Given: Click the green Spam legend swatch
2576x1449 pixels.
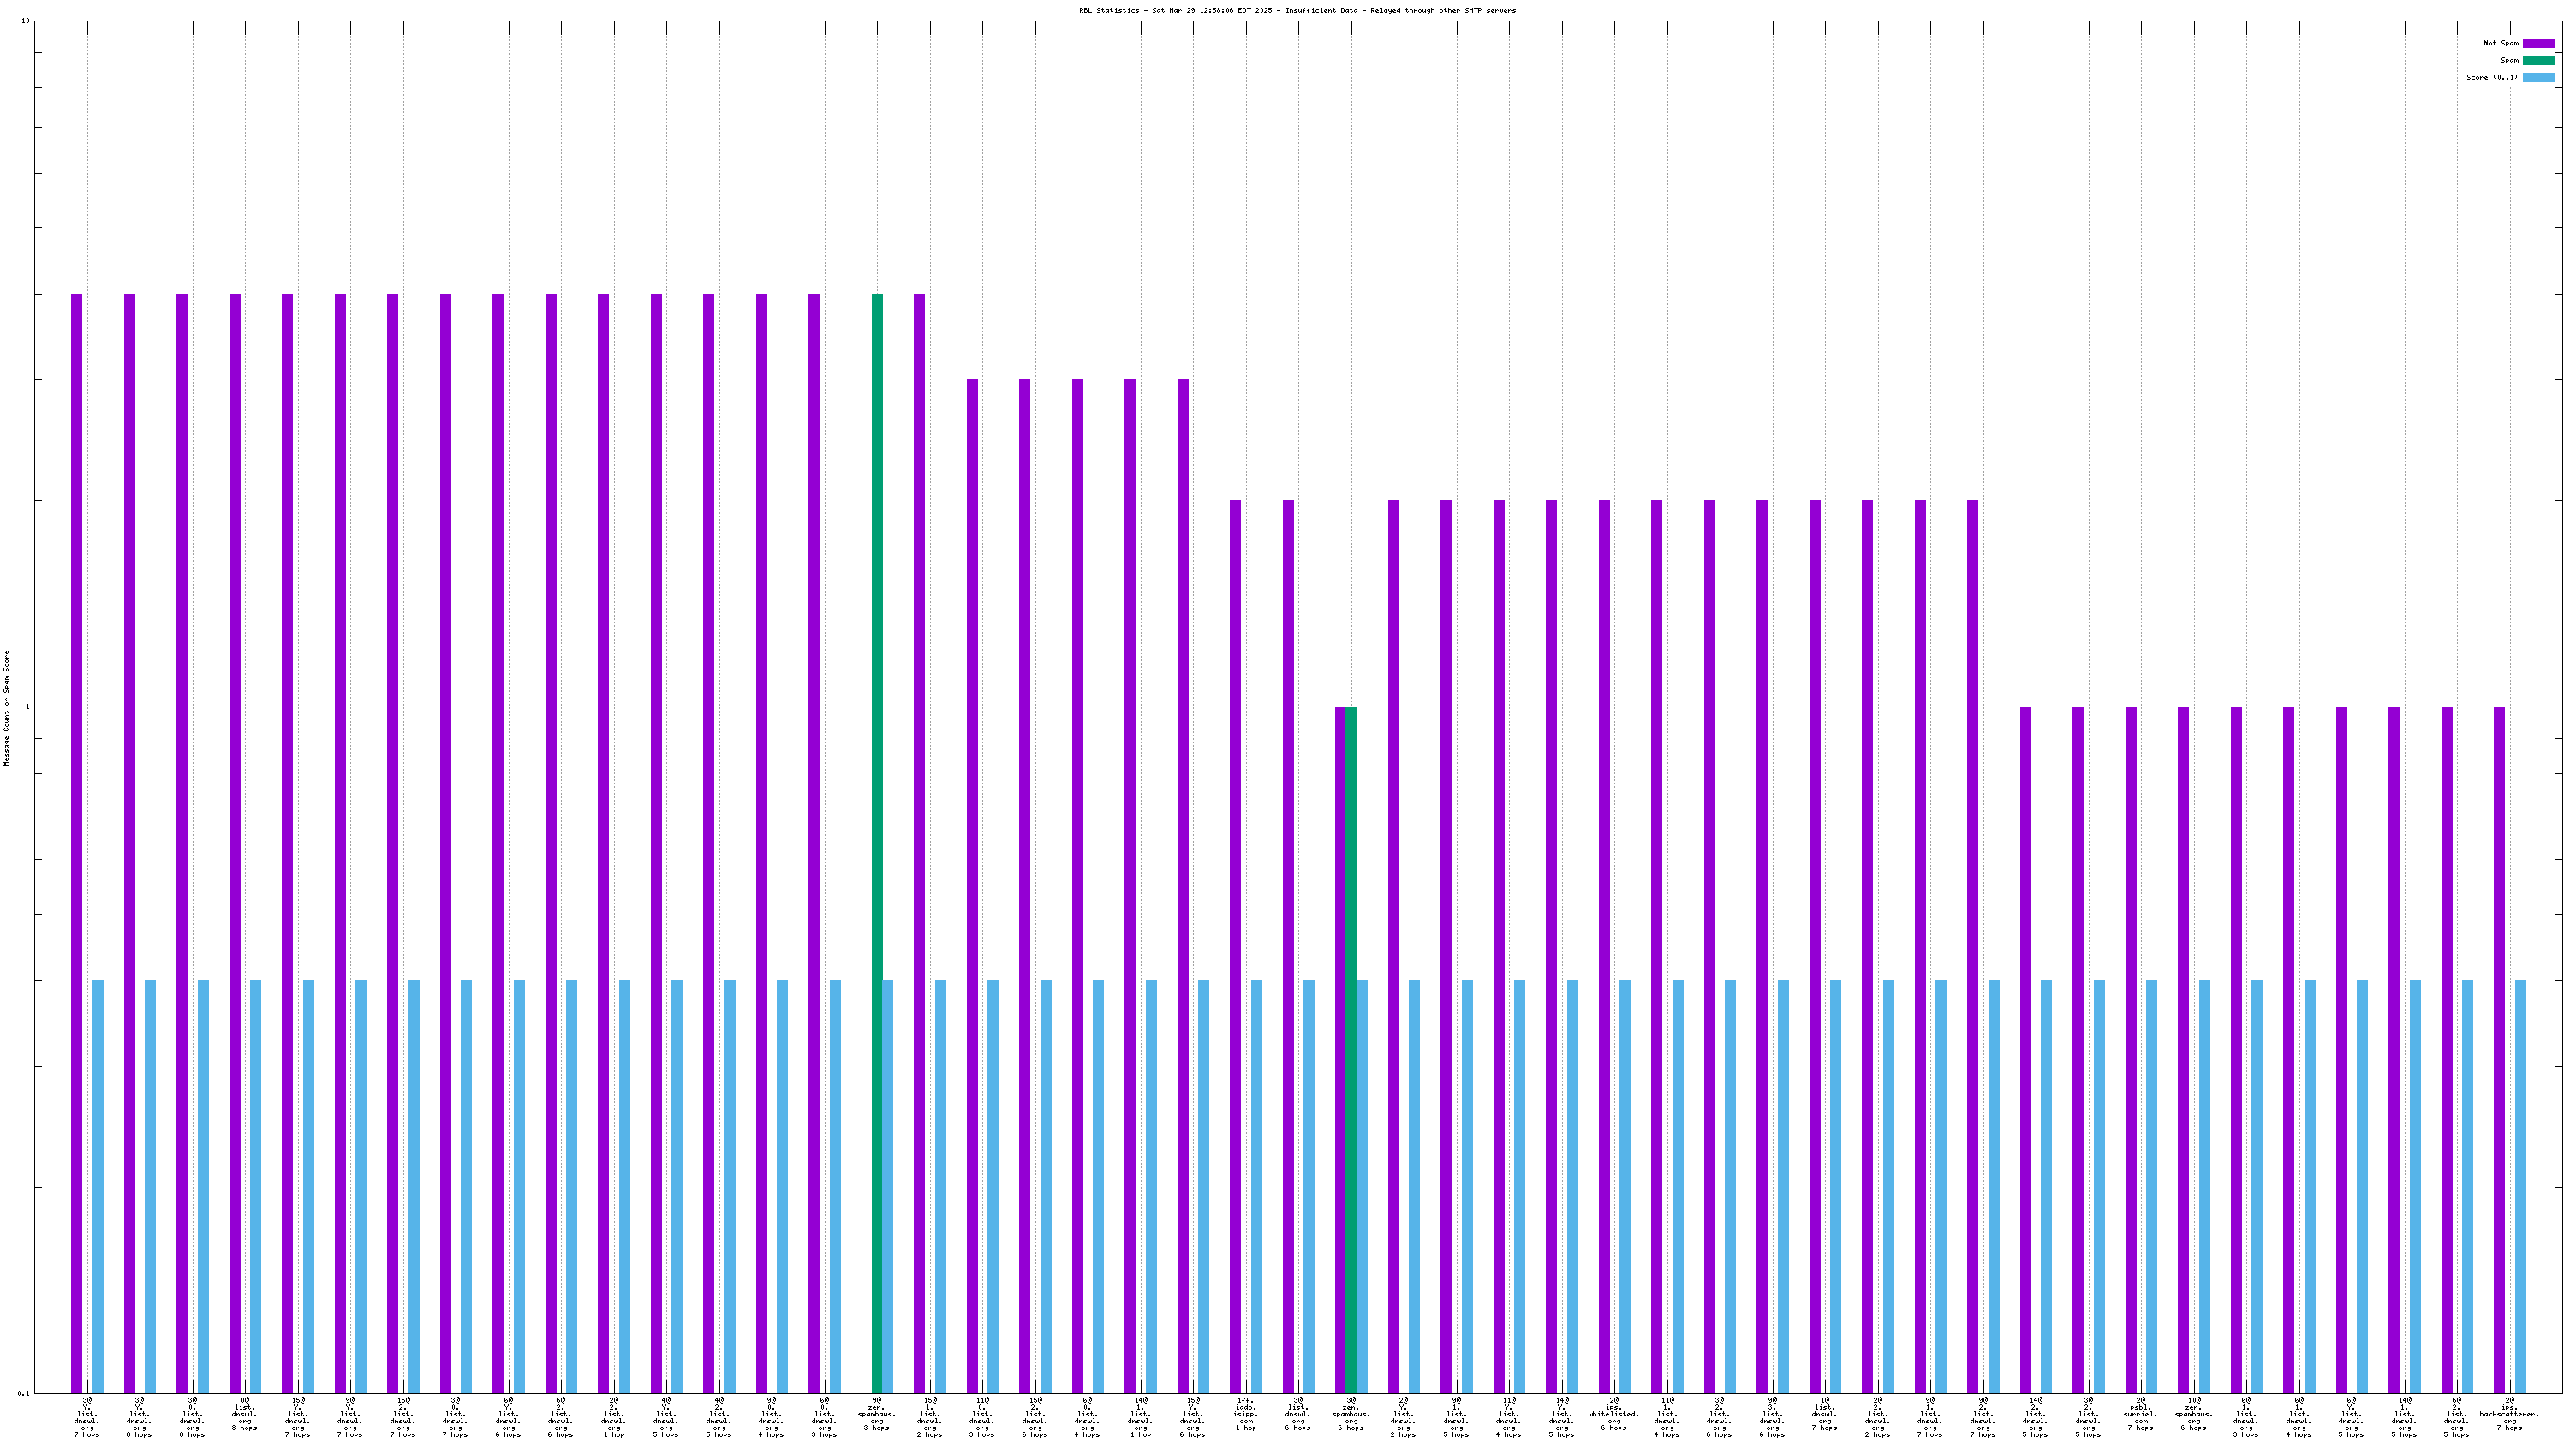Looking at the screenshot, I should (2537, 60).
